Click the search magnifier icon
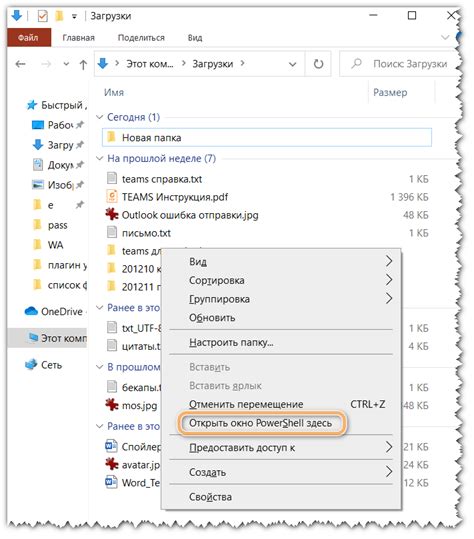474x539 pixels. (356, 64)
